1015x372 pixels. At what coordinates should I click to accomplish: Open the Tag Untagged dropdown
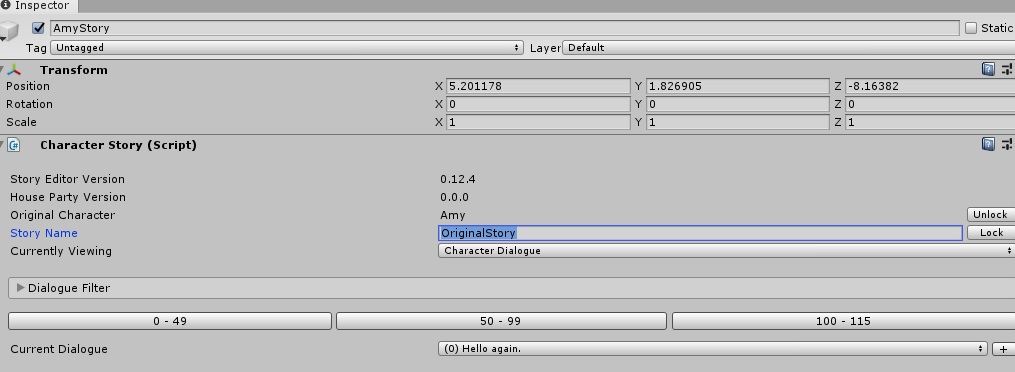coord(287,47)
